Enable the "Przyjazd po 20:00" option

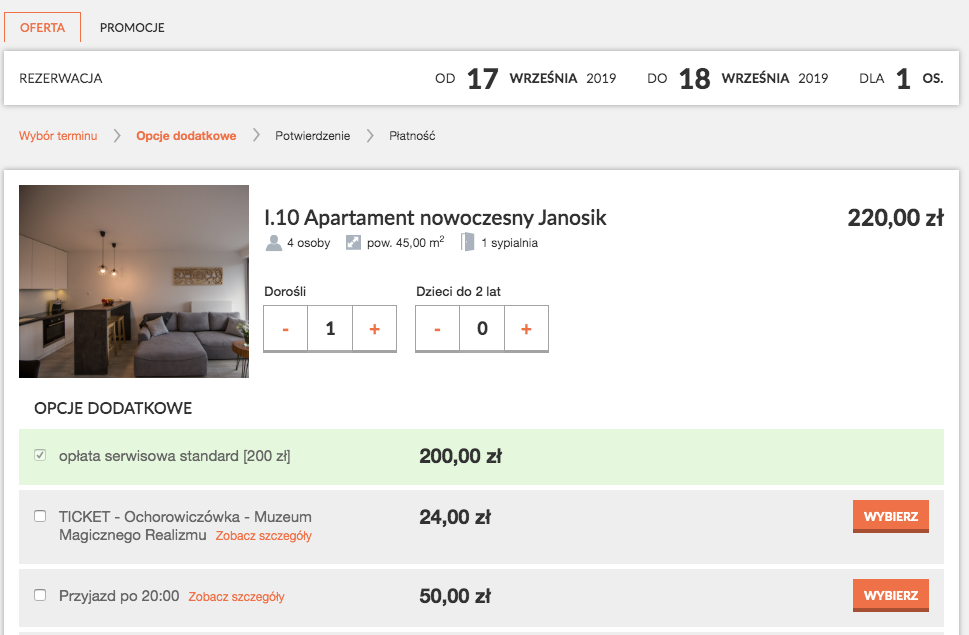38,593
